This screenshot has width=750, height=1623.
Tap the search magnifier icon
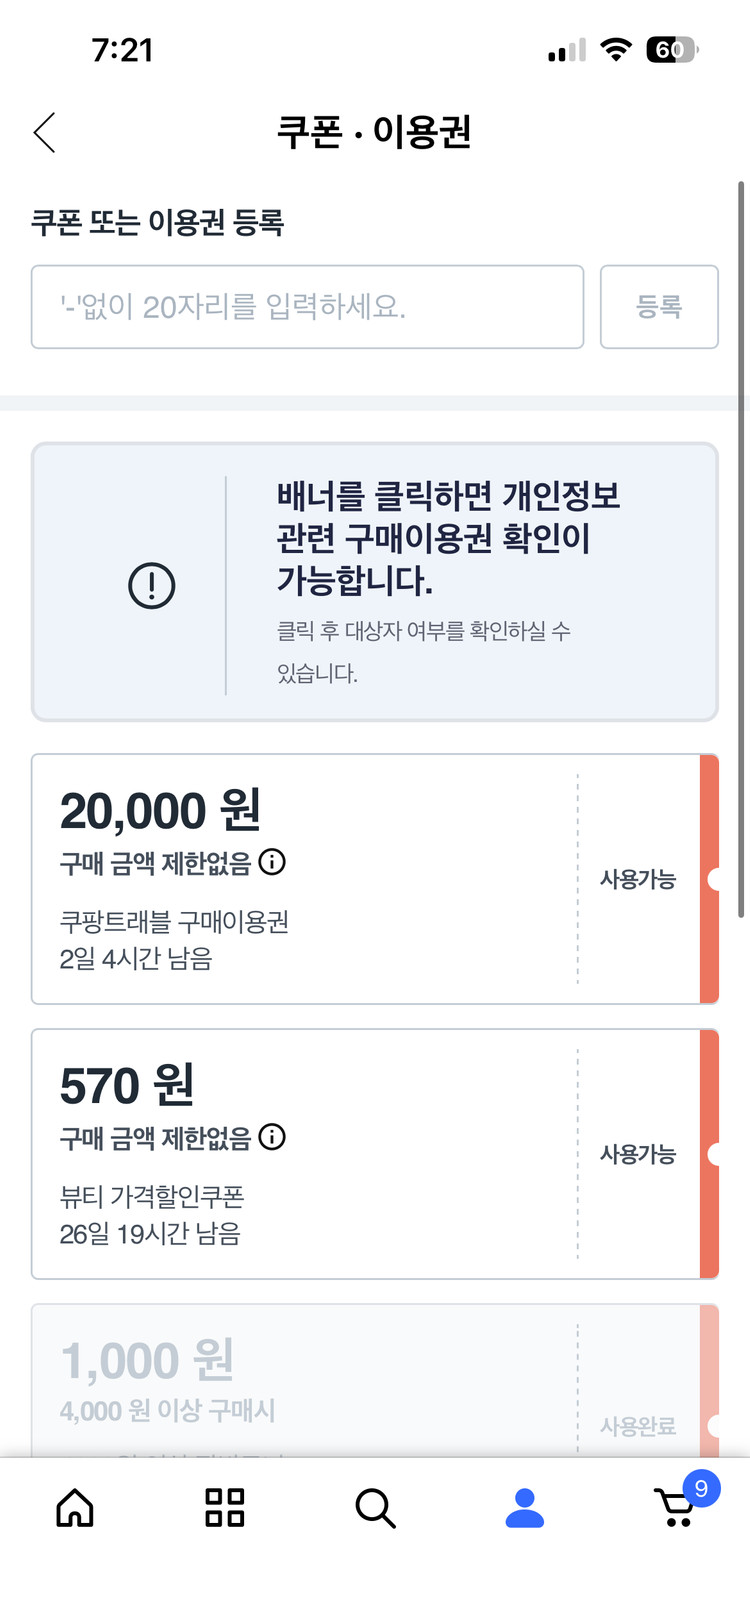click(x=375, y=1508)
